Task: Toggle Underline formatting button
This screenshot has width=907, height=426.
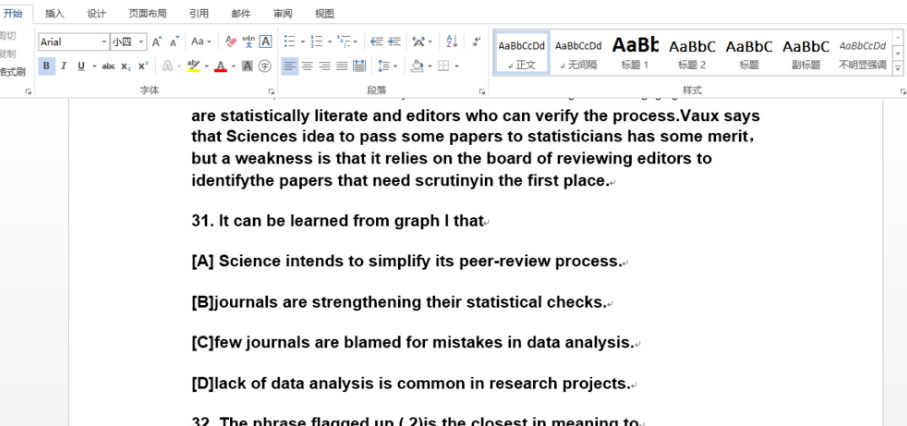Action: pos(79,66)
